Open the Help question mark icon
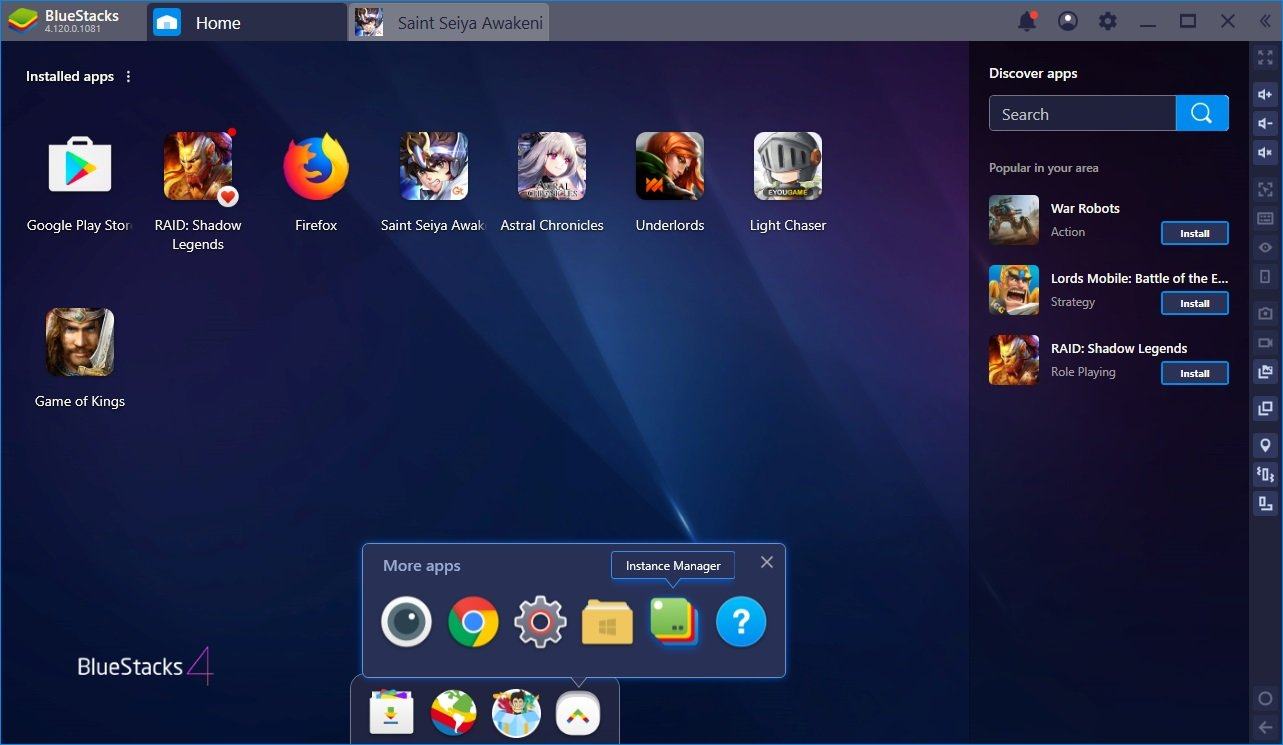1283x745 pixels. (741, 622)
